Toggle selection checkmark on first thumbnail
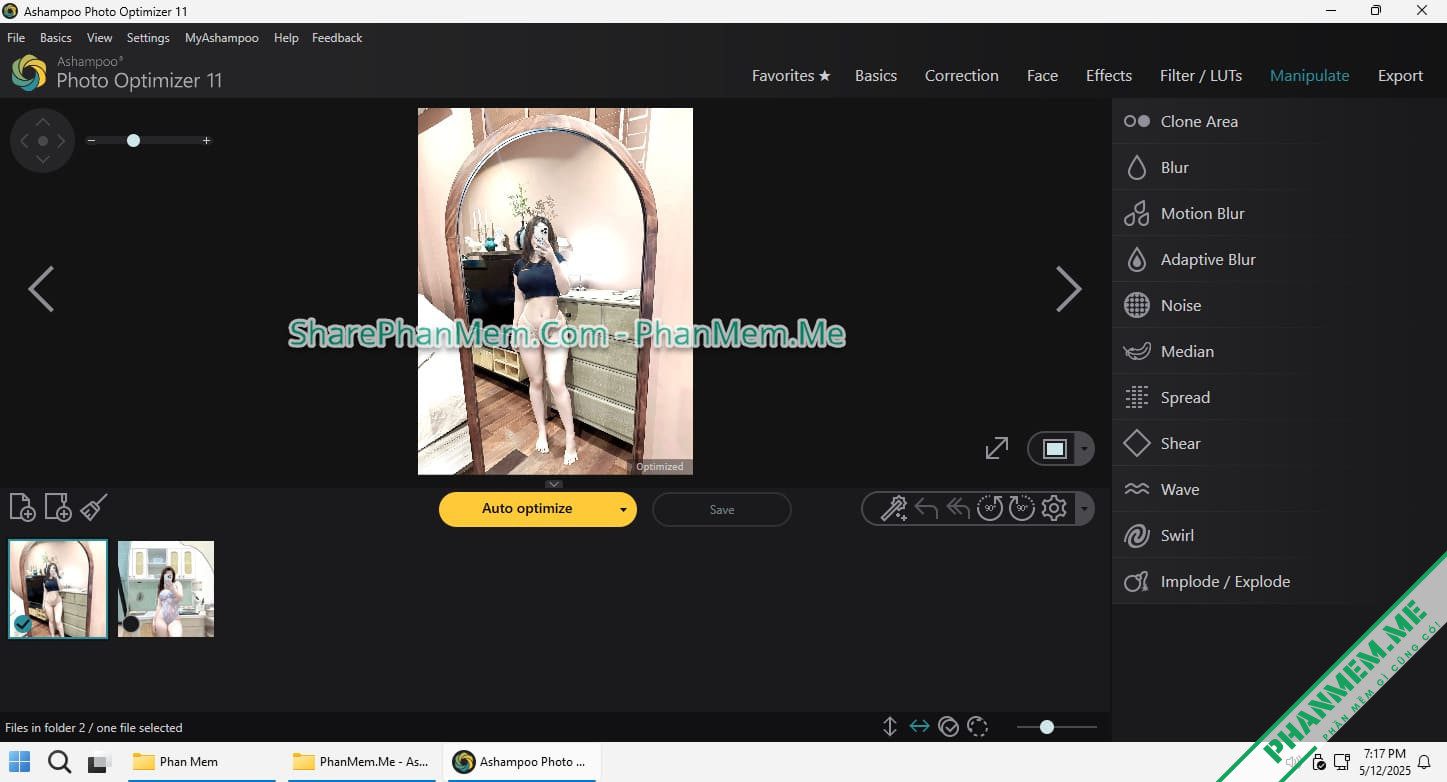The height and width of the screenshot is (782, 1447). [23, 624]
